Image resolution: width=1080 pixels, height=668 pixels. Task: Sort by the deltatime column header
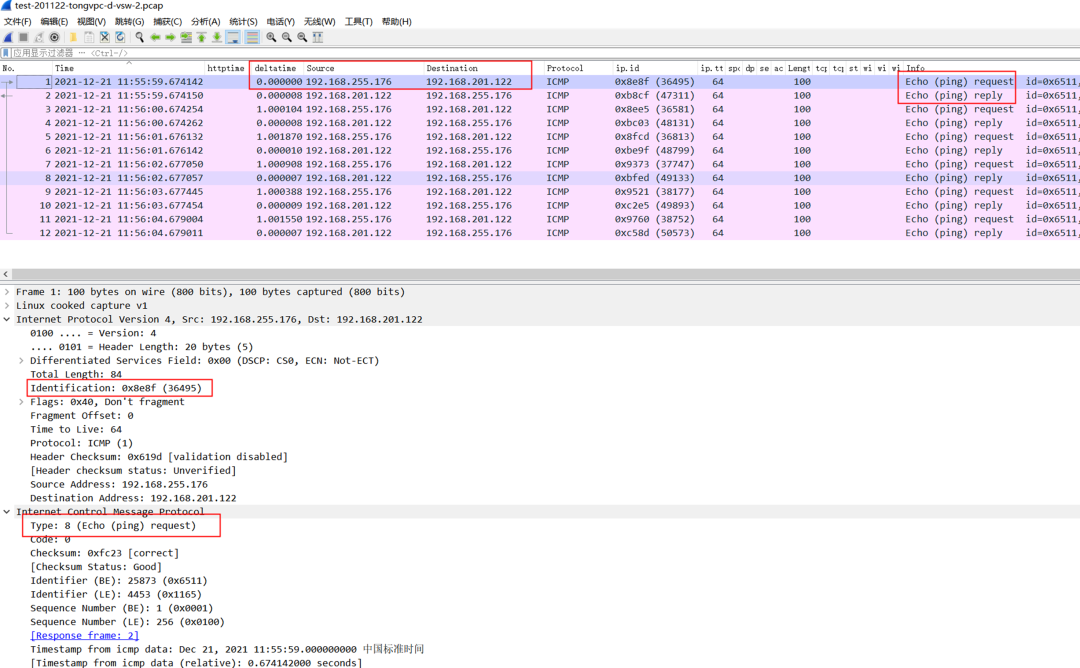tap(278, 68)
